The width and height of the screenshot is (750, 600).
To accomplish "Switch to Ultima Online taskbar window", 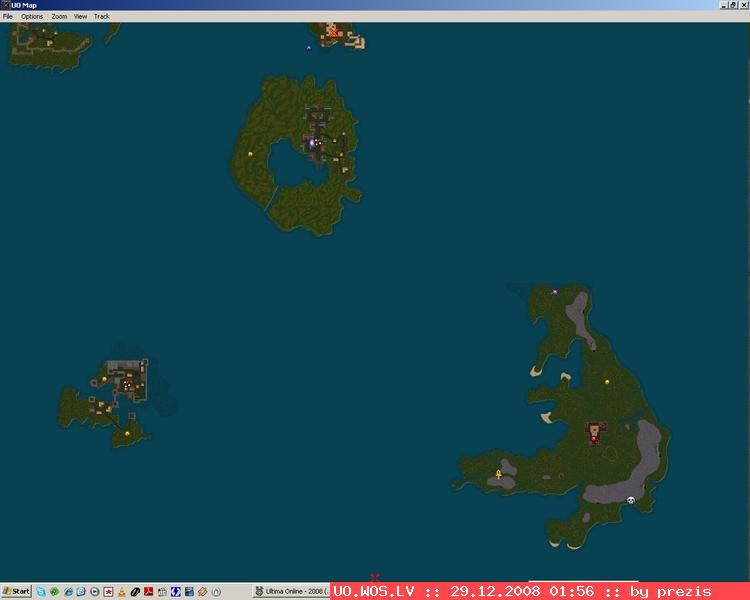I will [x=292, y=591].
